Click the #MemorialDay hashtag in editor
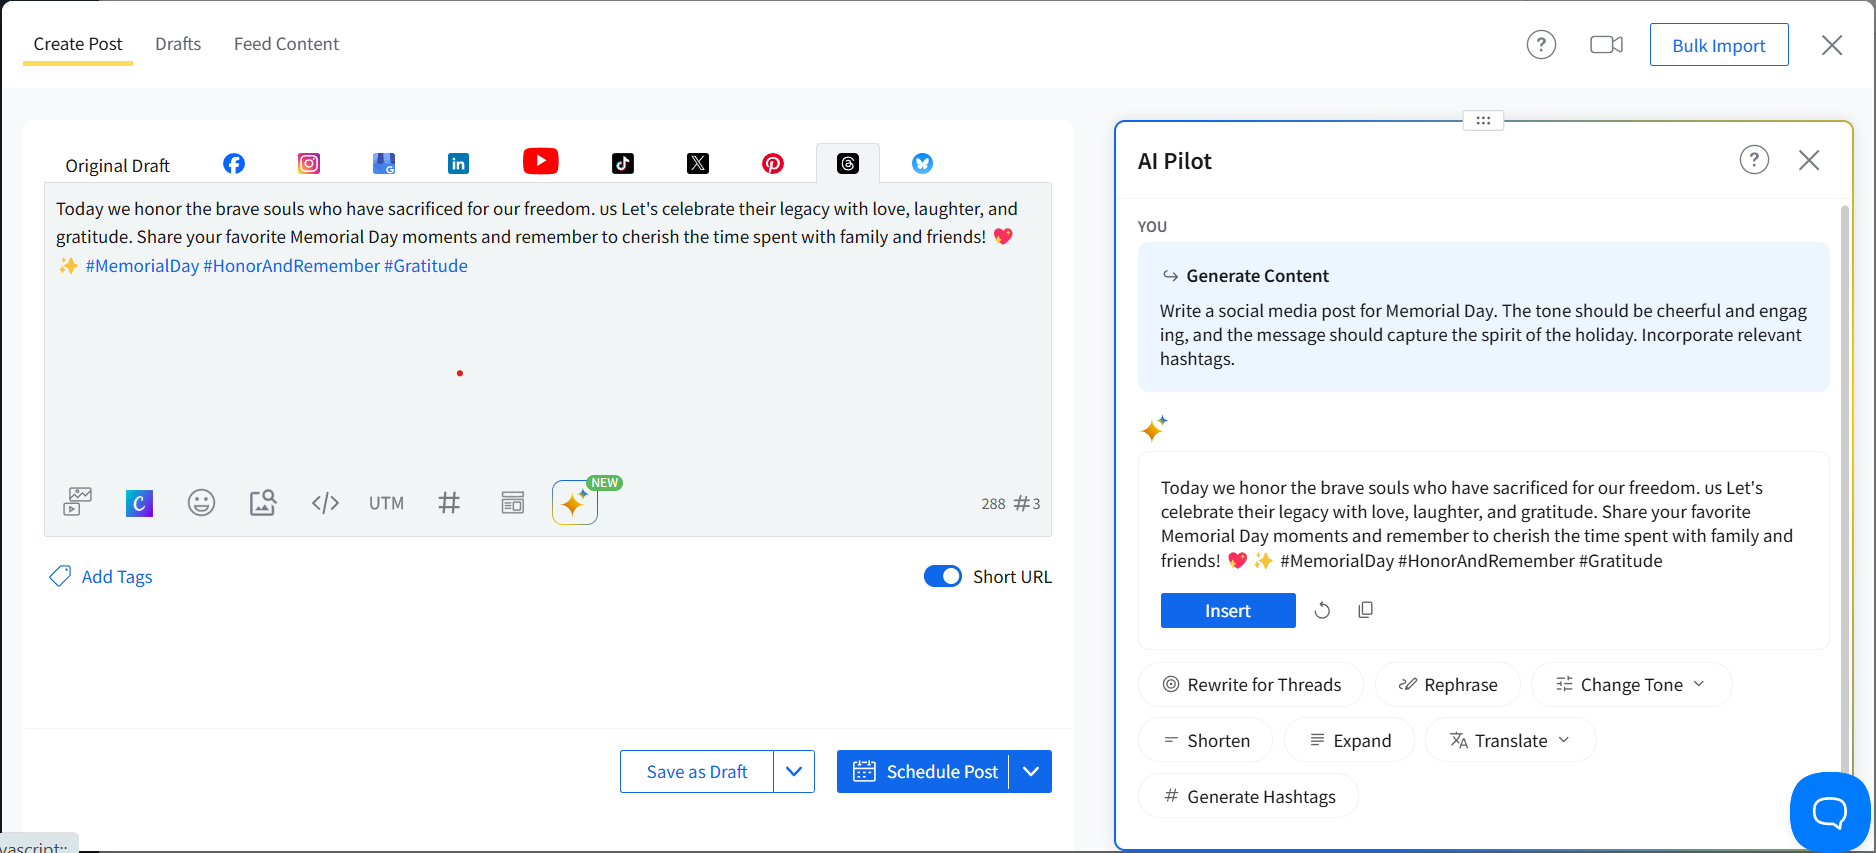The image size is (1876, 853). point(142,266)
